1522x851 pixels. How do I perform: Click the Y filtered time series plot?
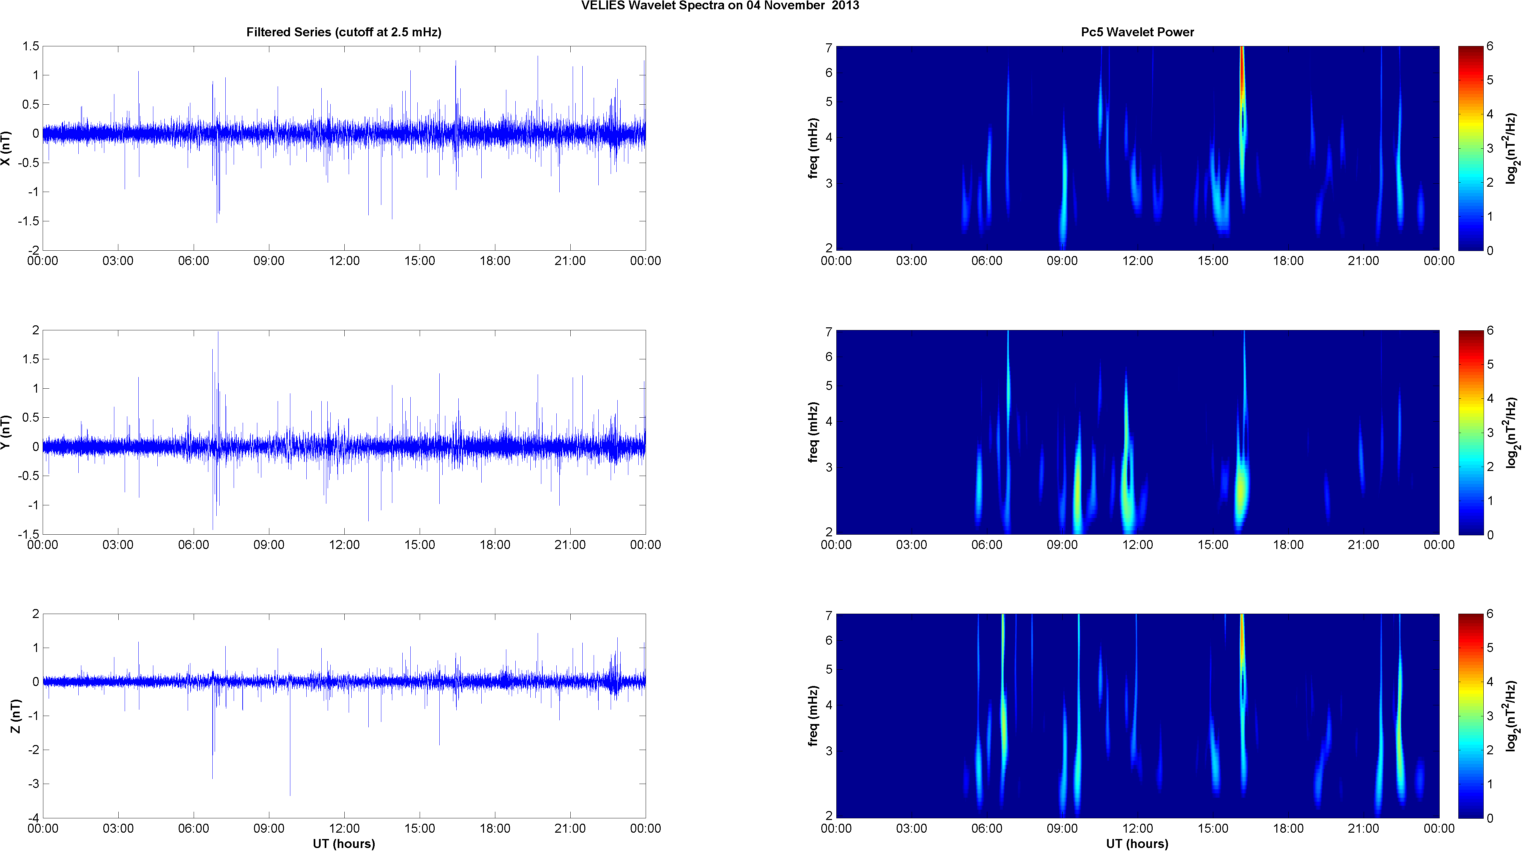click(344, 432)
